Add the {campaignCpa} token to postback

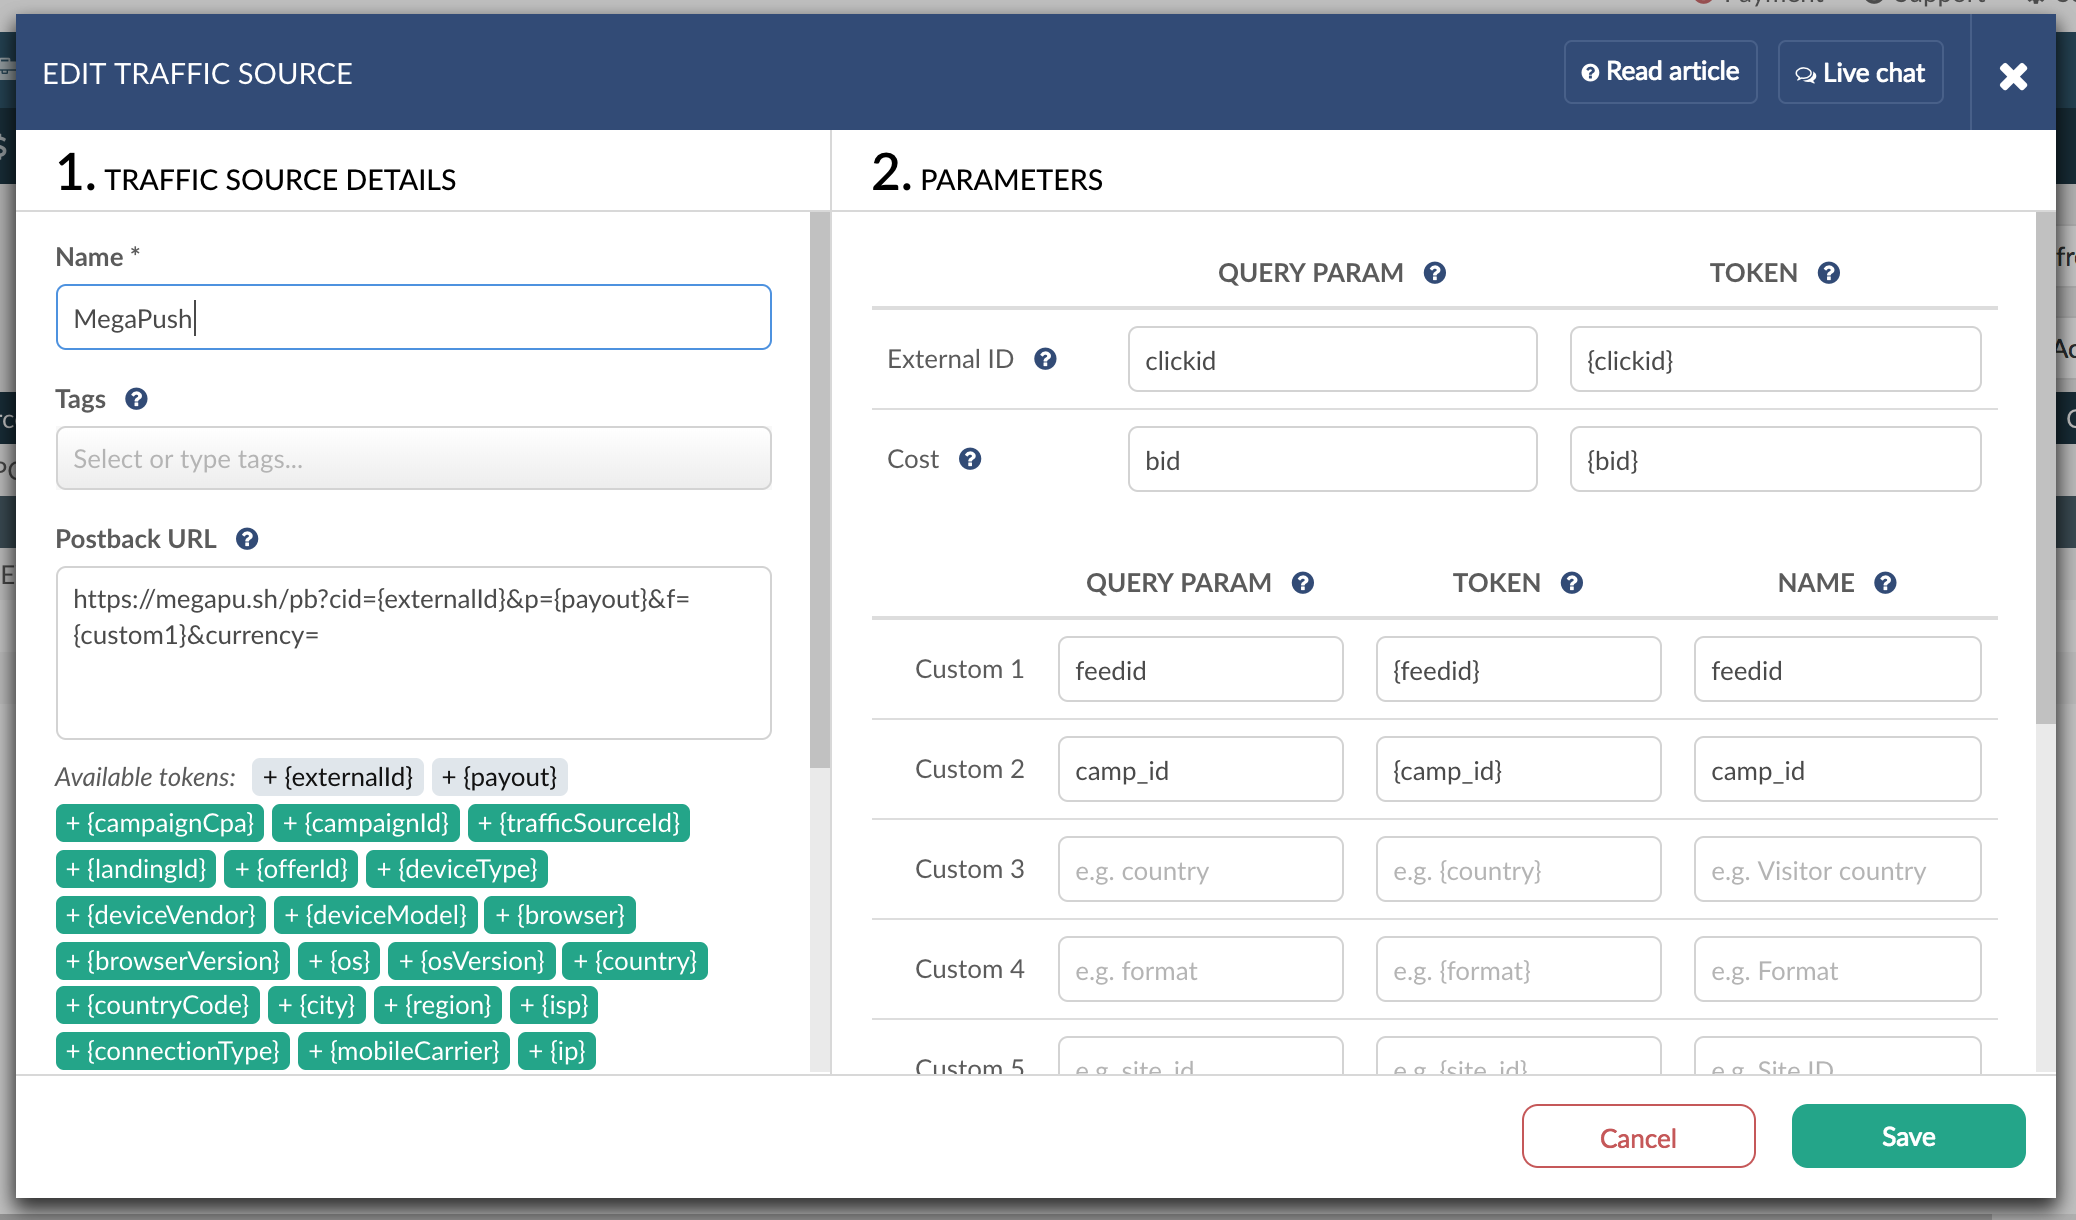(x=160, y=823)
